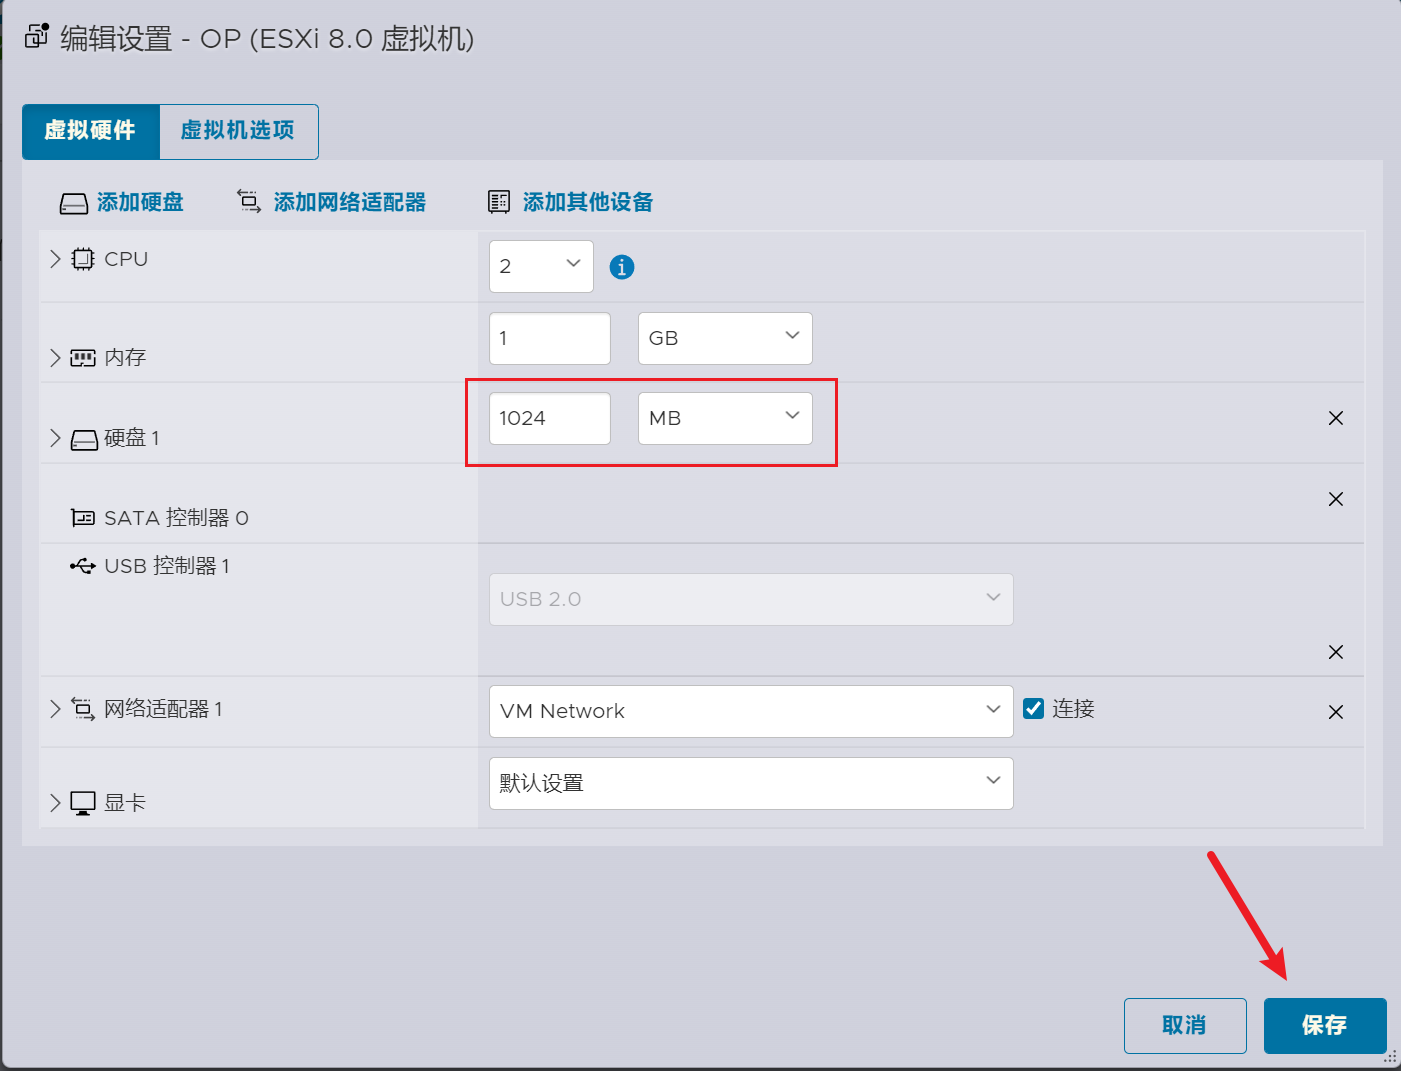Screen dimensions: 1401x1071
Task: Open the memory GB unit dropdown
Action: tap(725, 338)
